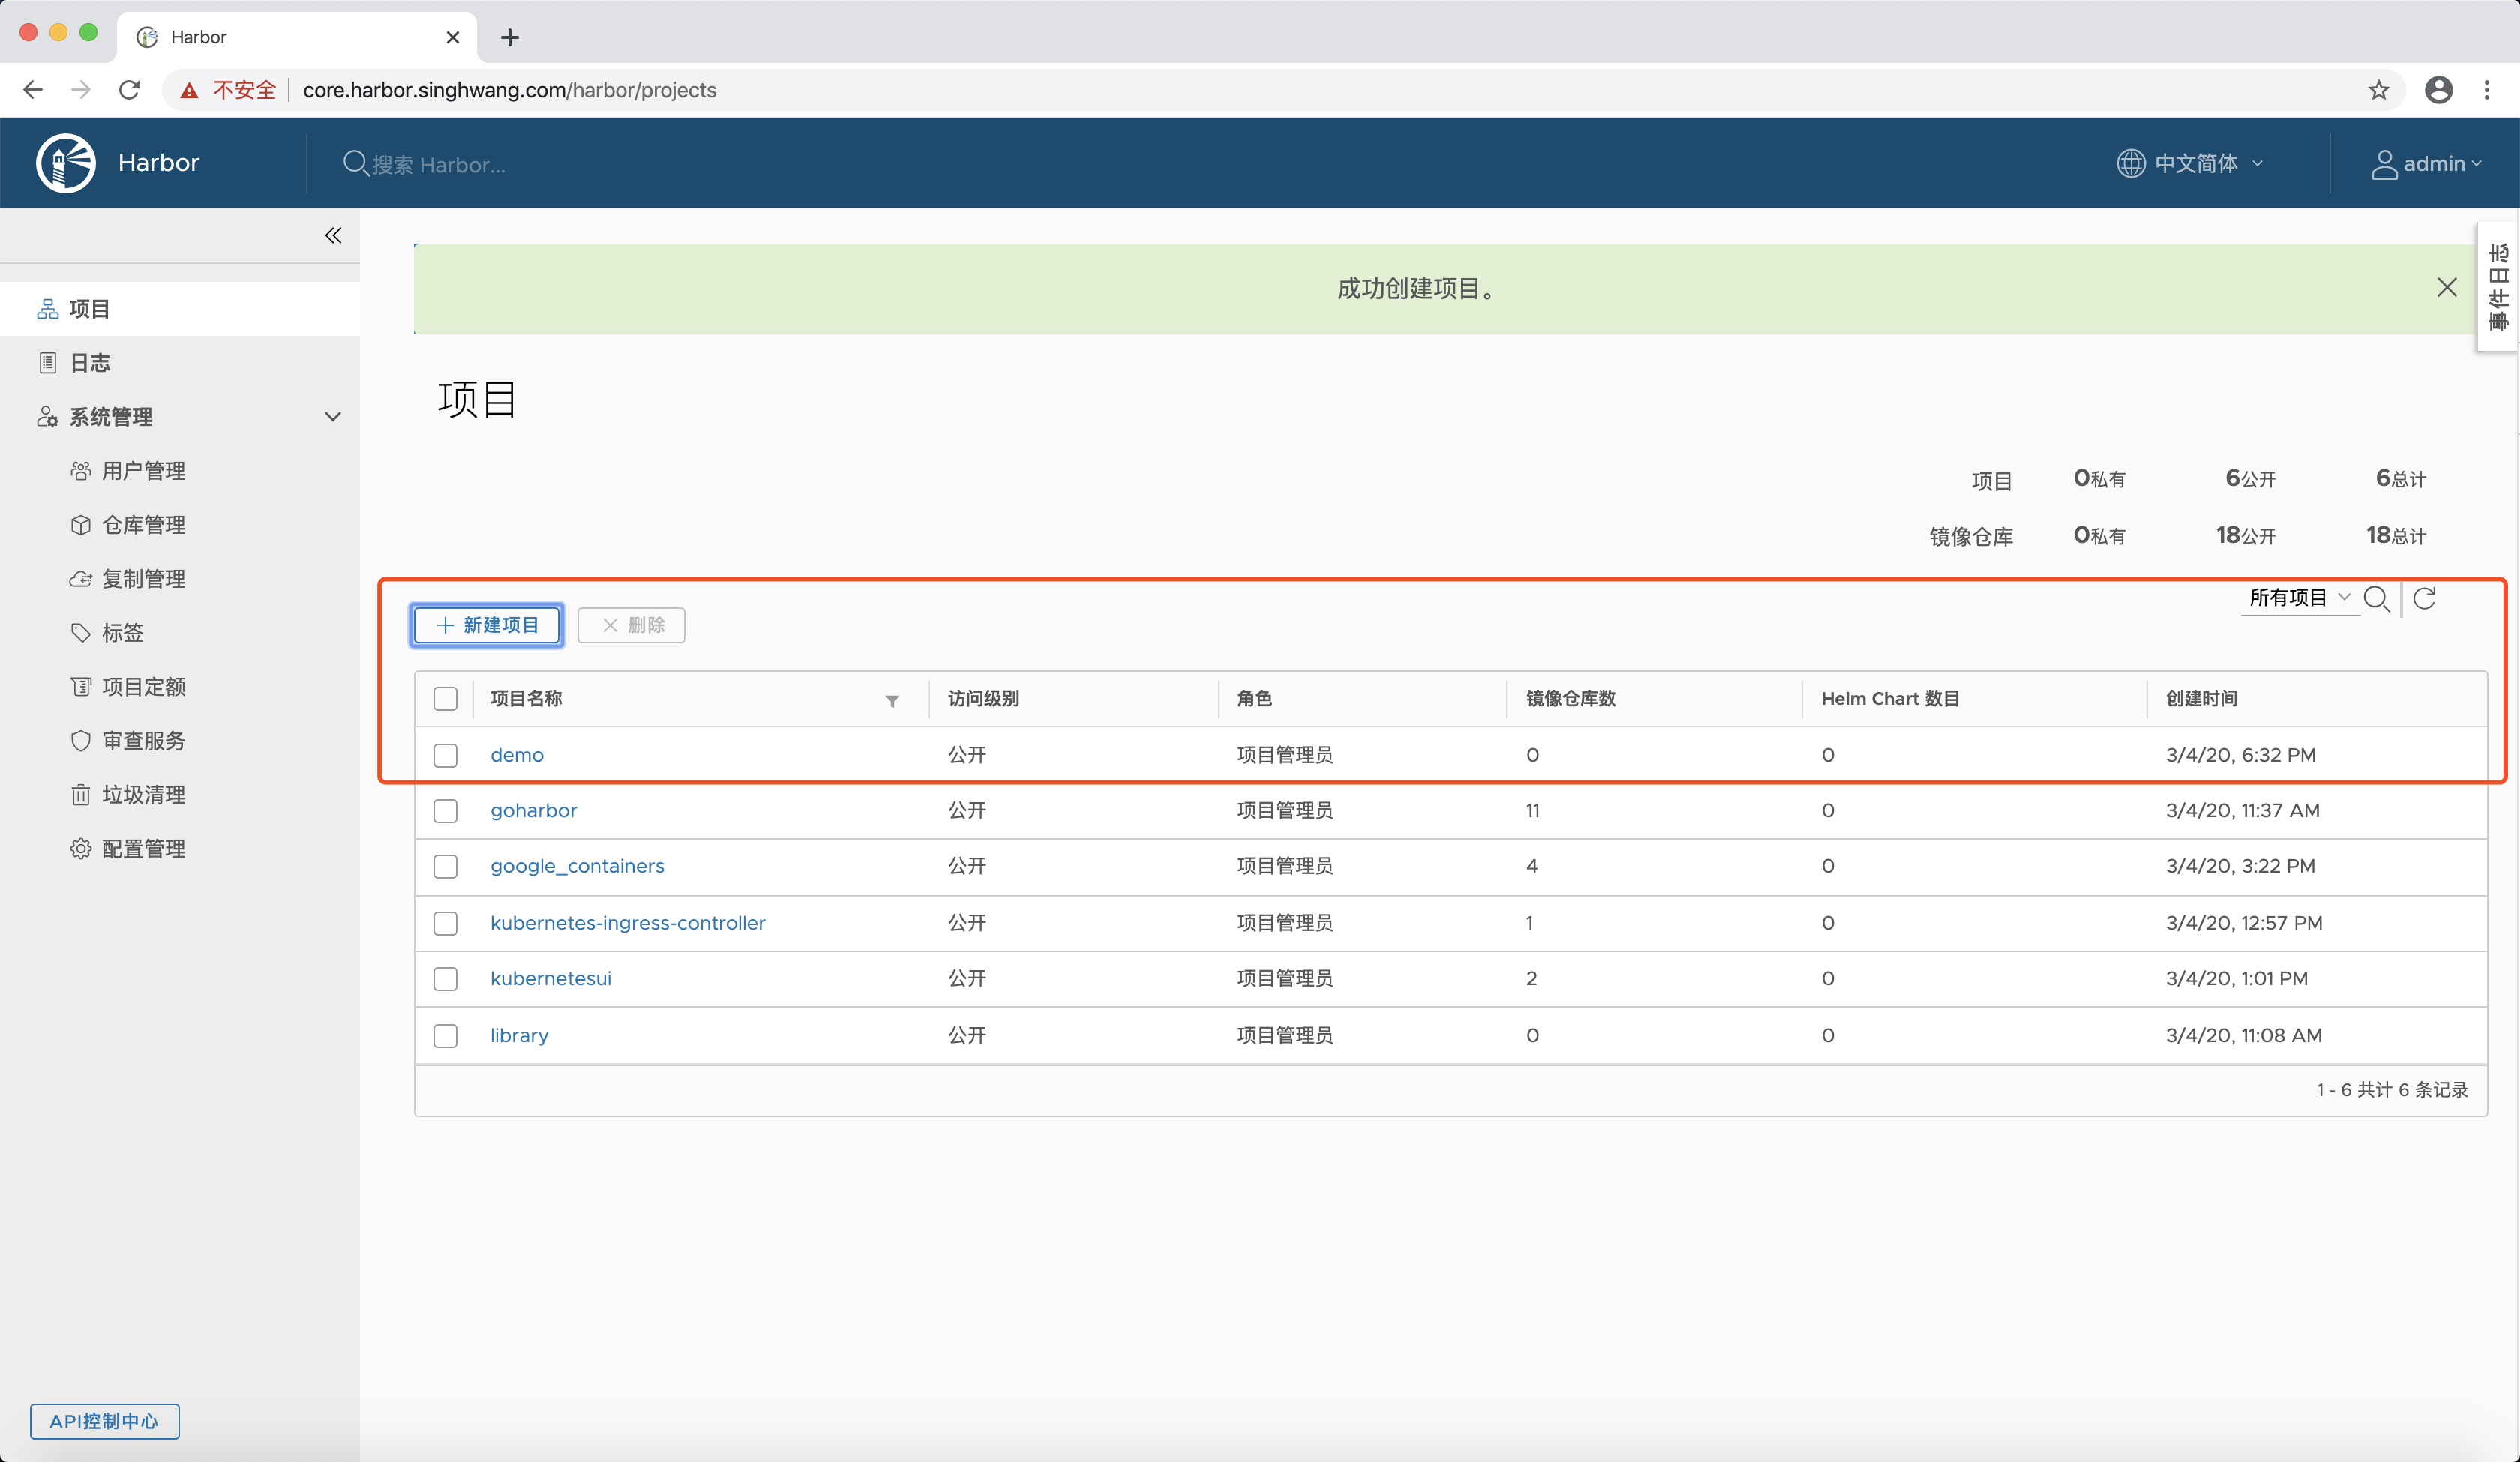Open the kubernetes-ingress-controller project link

(x=627, y=923)
